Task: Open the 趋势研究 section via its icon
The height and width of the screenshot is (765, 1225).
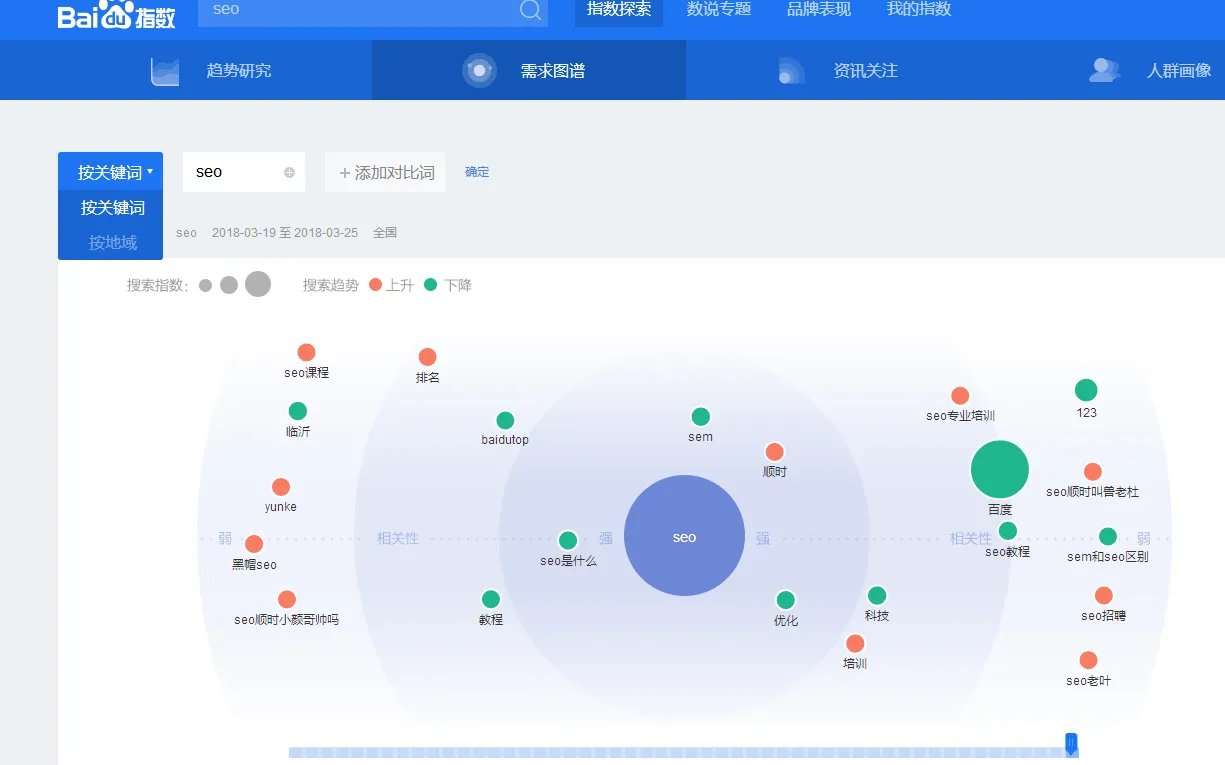Action: 164,70
